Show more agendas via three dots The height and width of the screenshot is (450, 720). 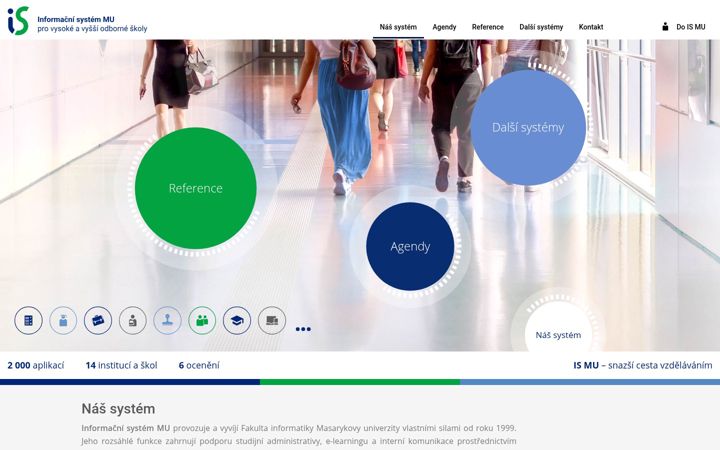(303, 329)
